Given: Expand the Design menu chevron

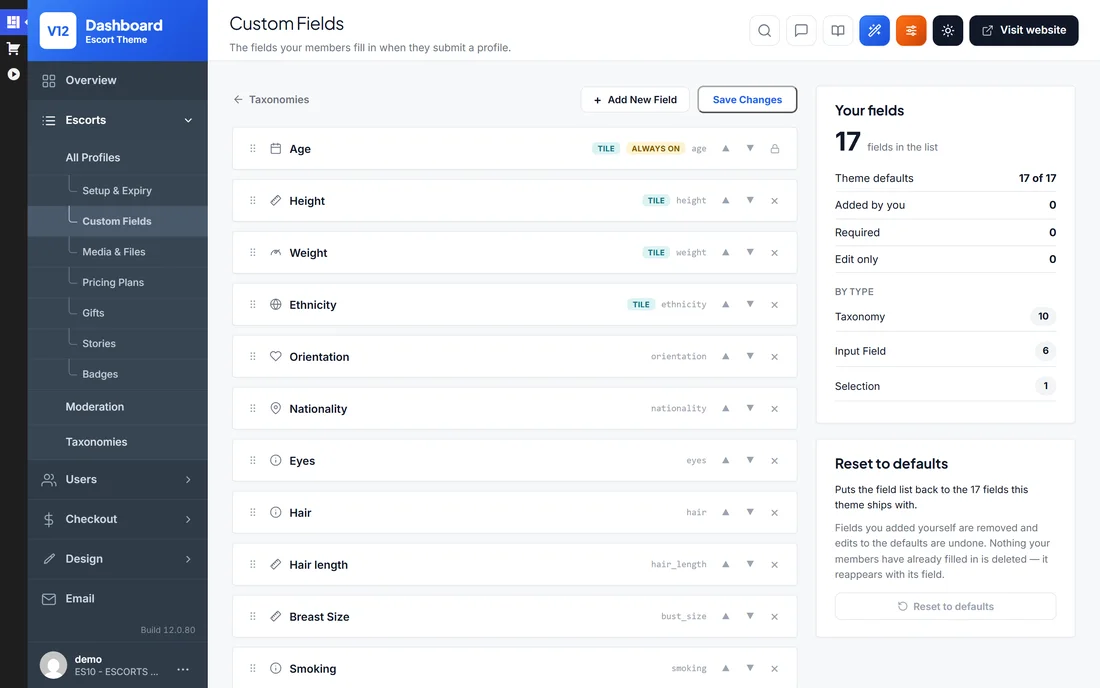Looking at the screenshot, I should 188,559.
